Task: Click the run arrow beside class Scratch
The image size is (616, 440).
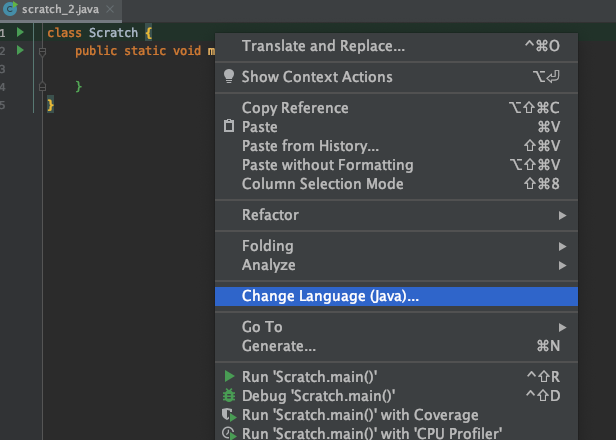Action: 20,32
